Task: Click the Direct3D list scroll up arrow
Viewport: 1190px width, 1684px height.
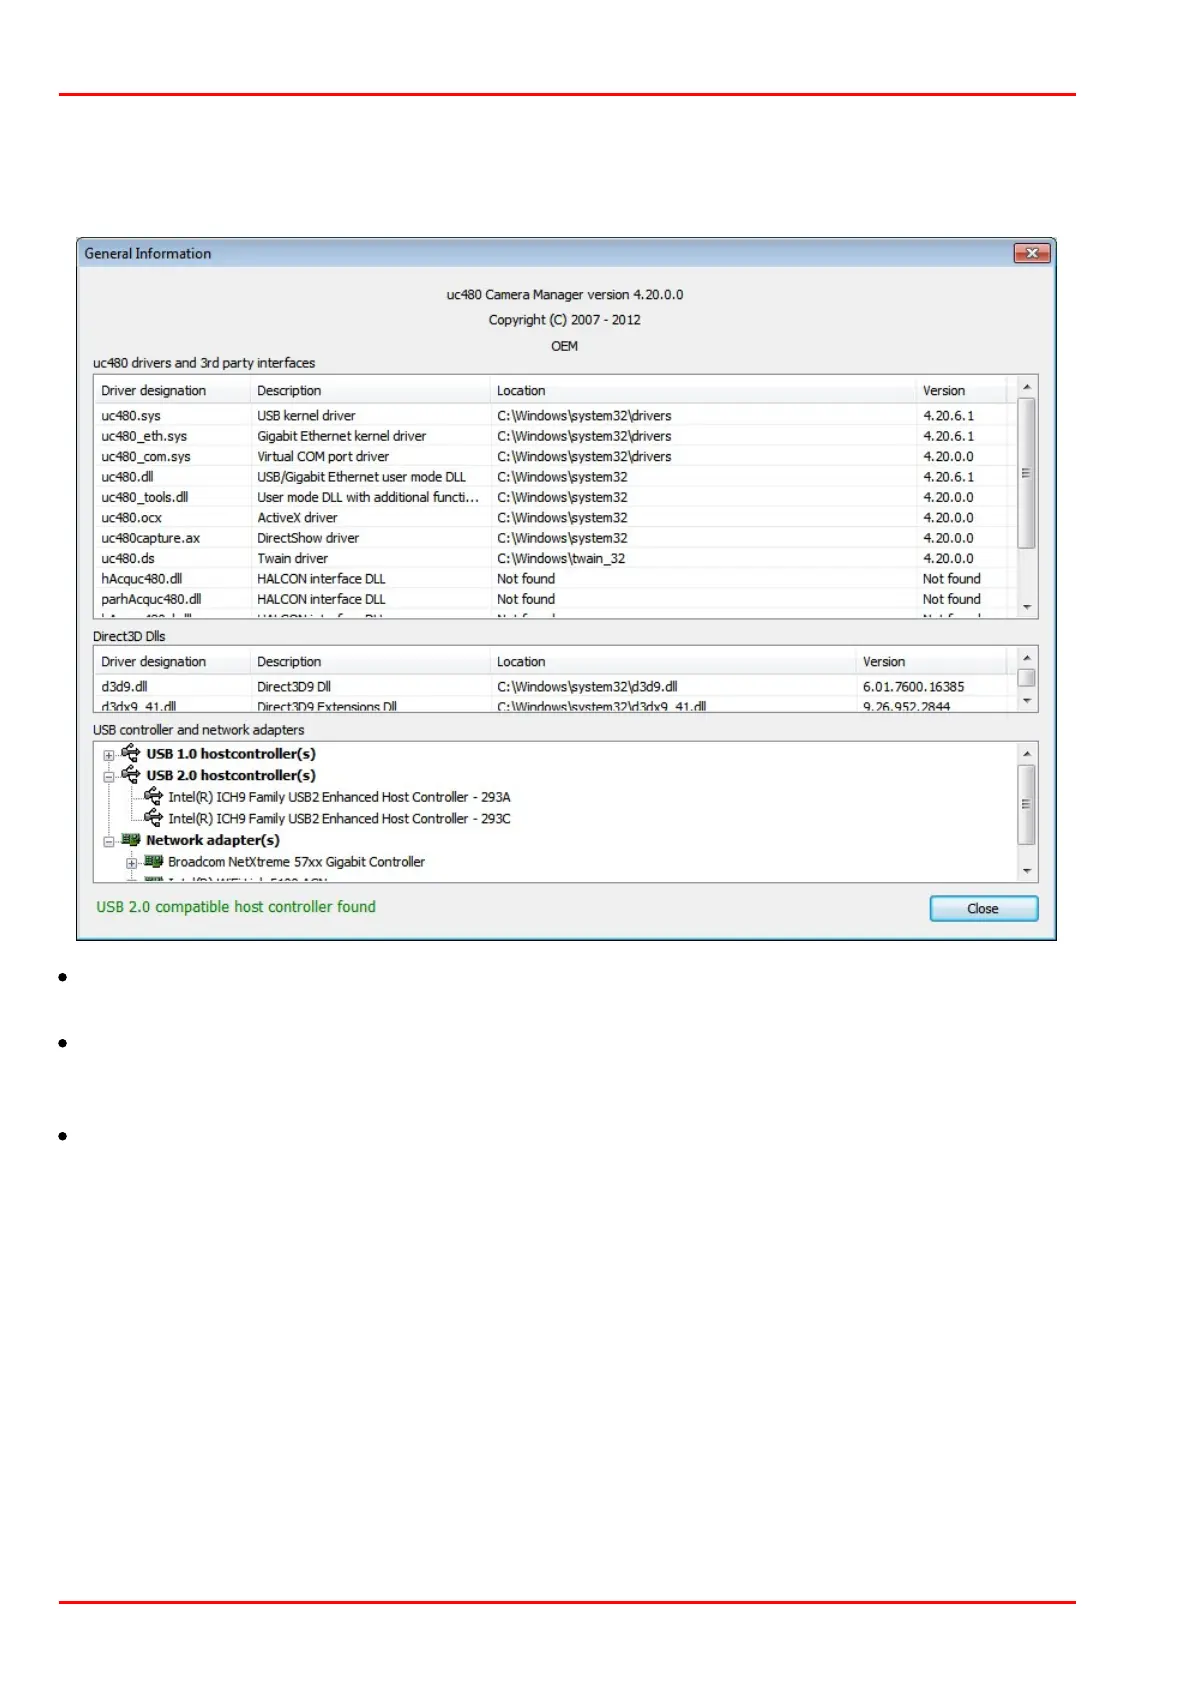Action: coord(1026,657)
